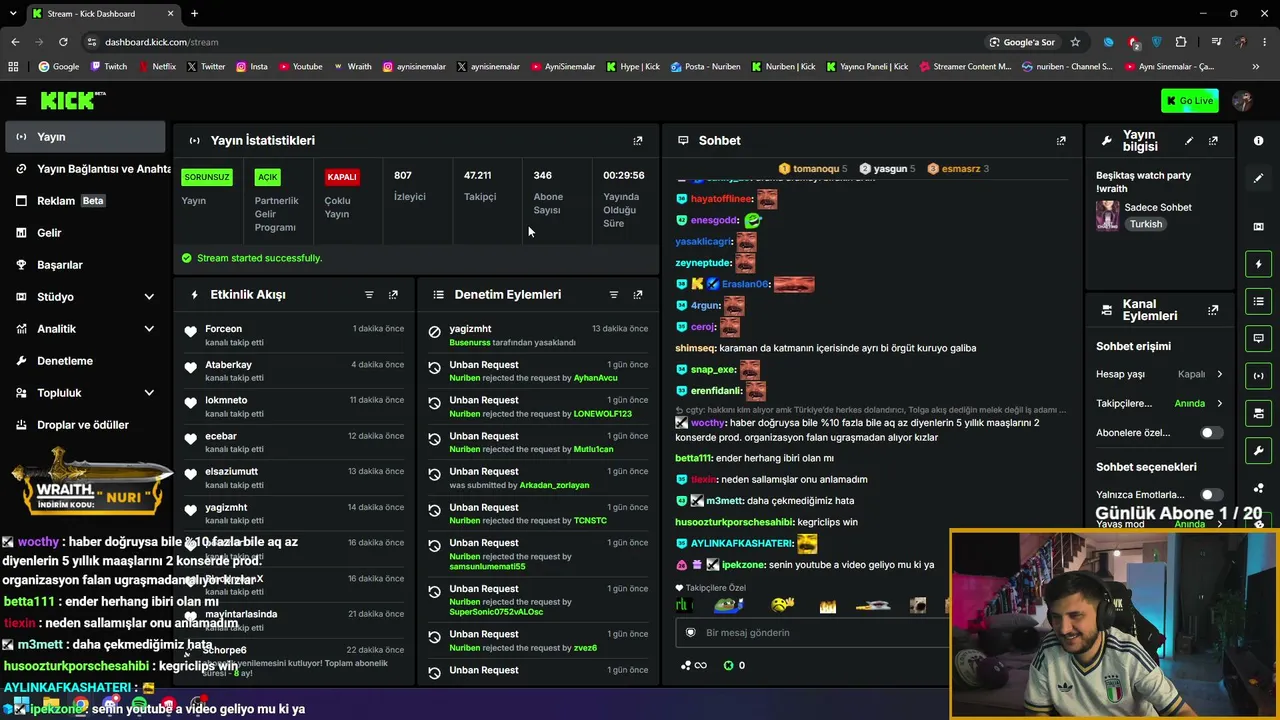Image resolution: width=1280 pixels, height=720 pixels.
Task: Open the hamburger sidebar menu
Action: [21, 100]
